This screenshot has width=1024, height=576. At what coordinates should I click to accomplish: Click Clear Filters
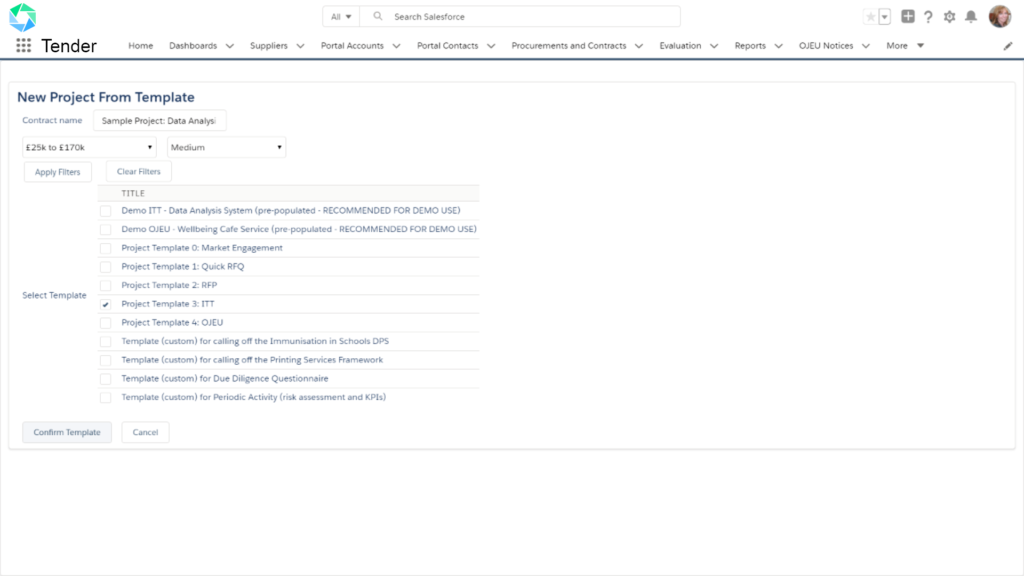(137, 171)
